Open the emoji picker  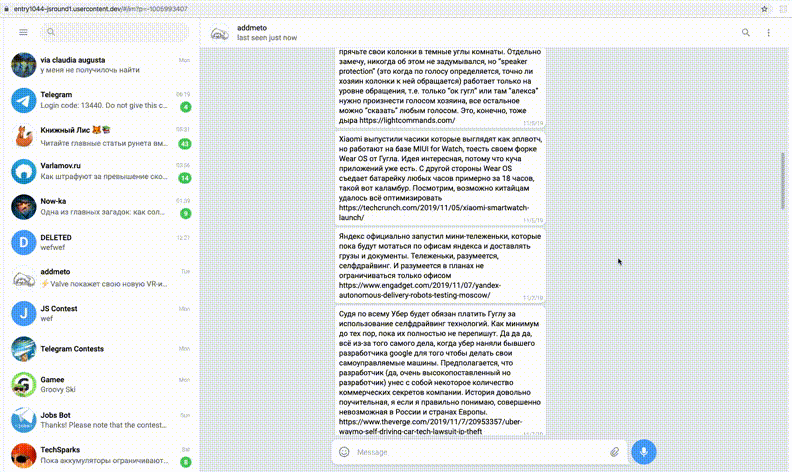click(x=344, y=452)
